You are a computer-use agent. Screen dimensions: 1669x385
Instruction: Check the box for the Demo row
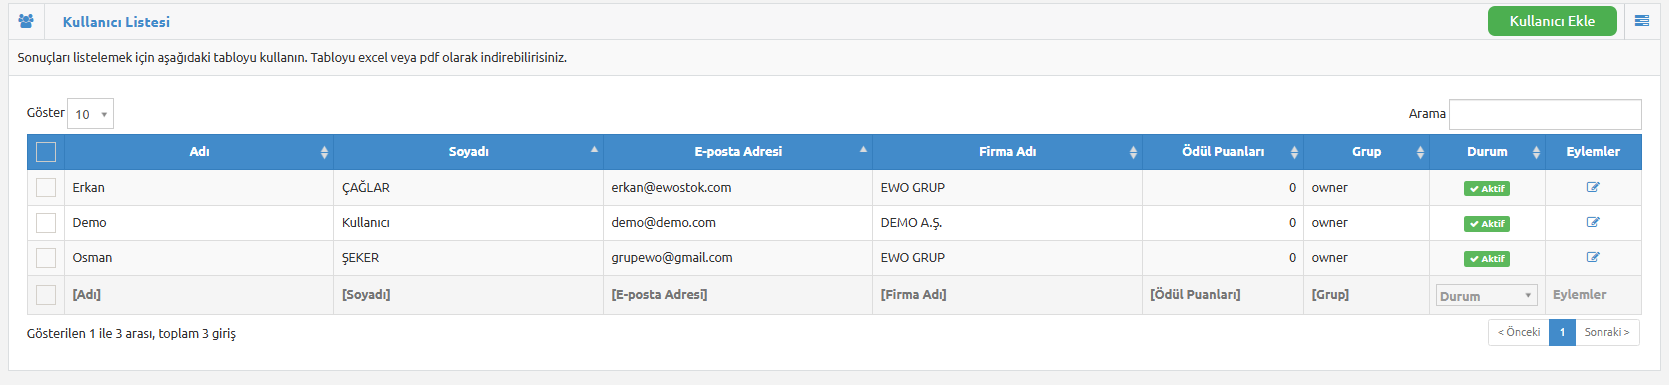click(46, 222)
